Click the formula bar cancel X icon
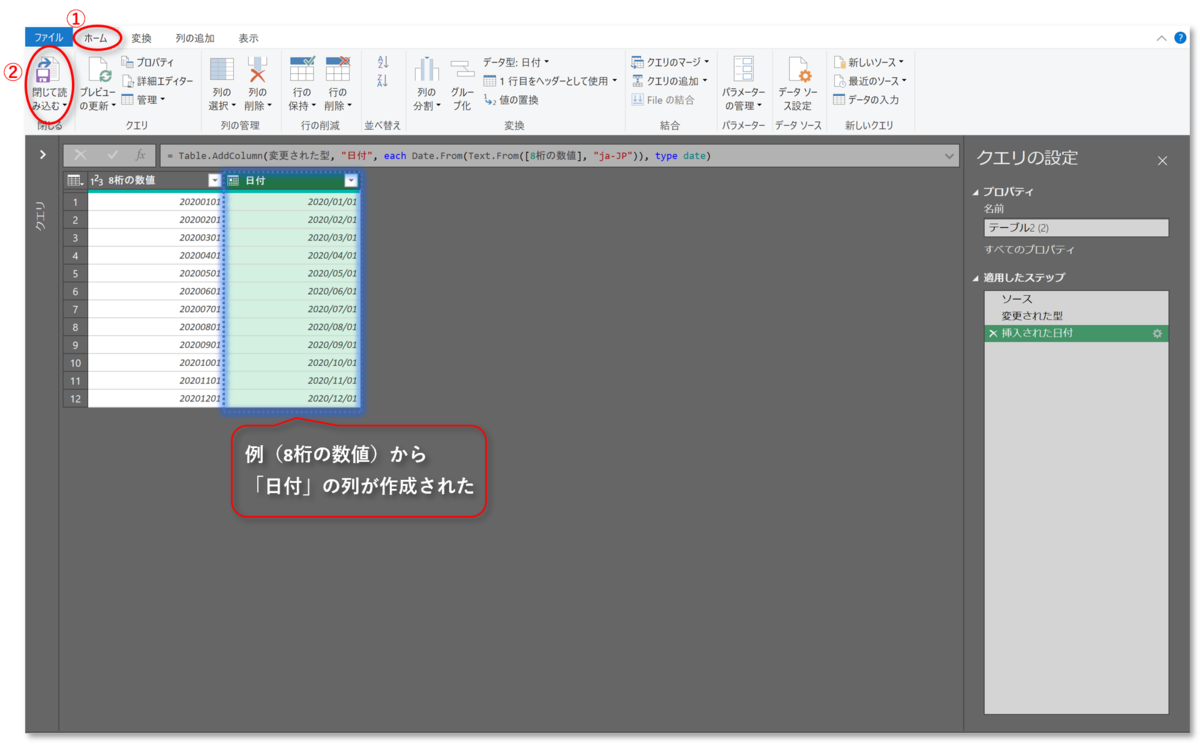This screenshot has height=745, width=1200. coord(81,155)
